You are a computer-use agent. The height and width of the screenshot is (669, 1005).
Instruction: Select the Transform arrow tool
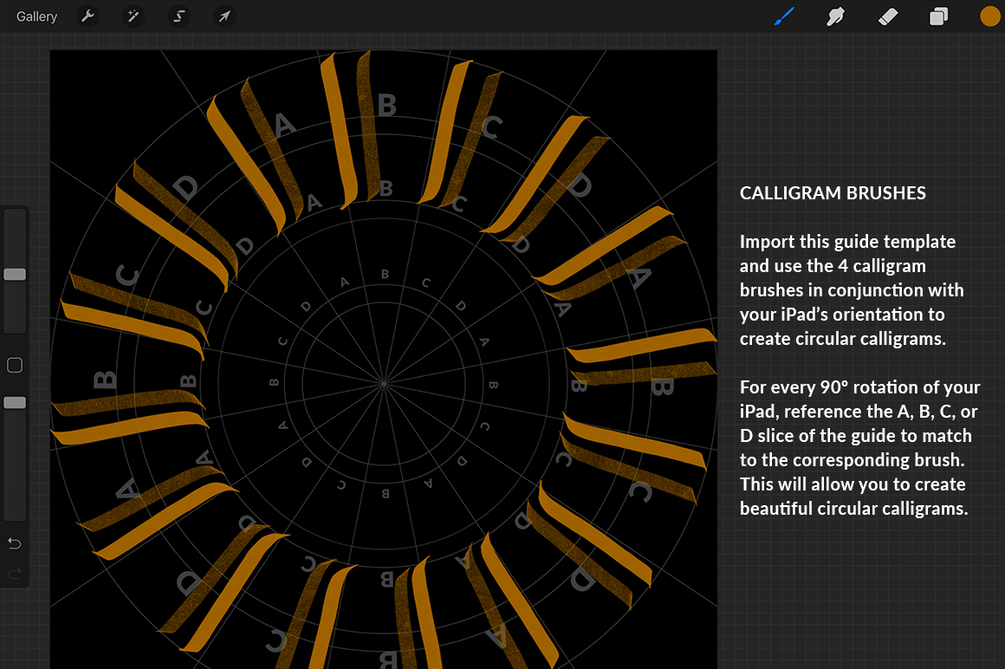tap(224, 16)
